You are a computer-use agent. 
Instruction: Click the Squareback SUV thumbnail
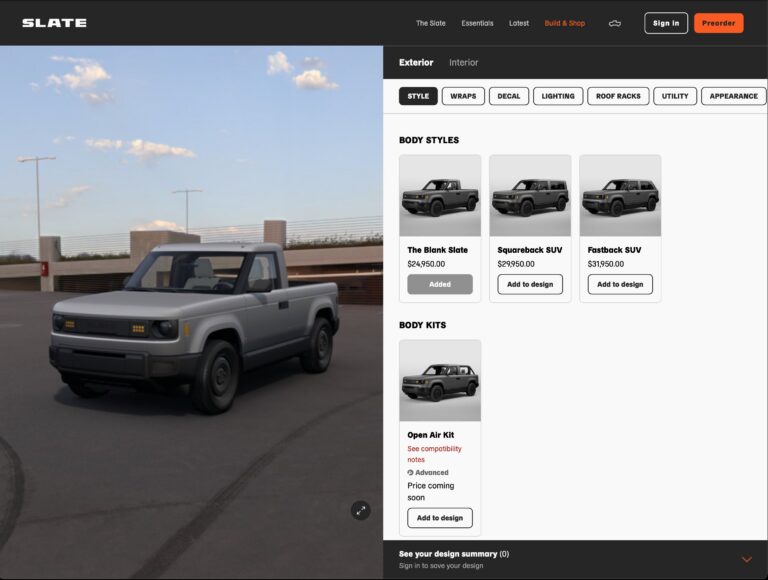tap(530, 196)
